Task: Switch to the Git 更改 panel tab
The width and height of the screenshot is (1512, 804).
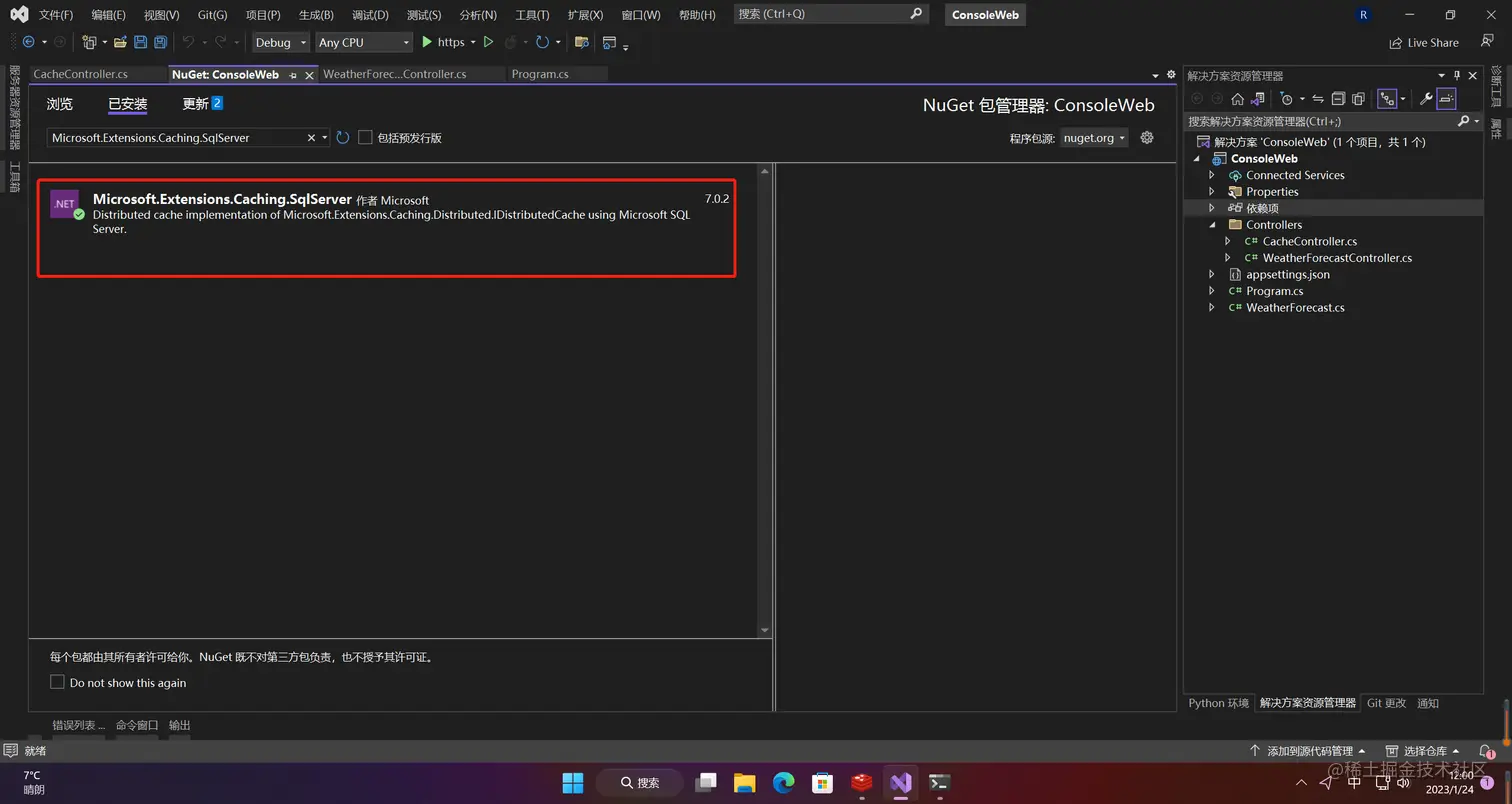Action: pos(1386,703)
